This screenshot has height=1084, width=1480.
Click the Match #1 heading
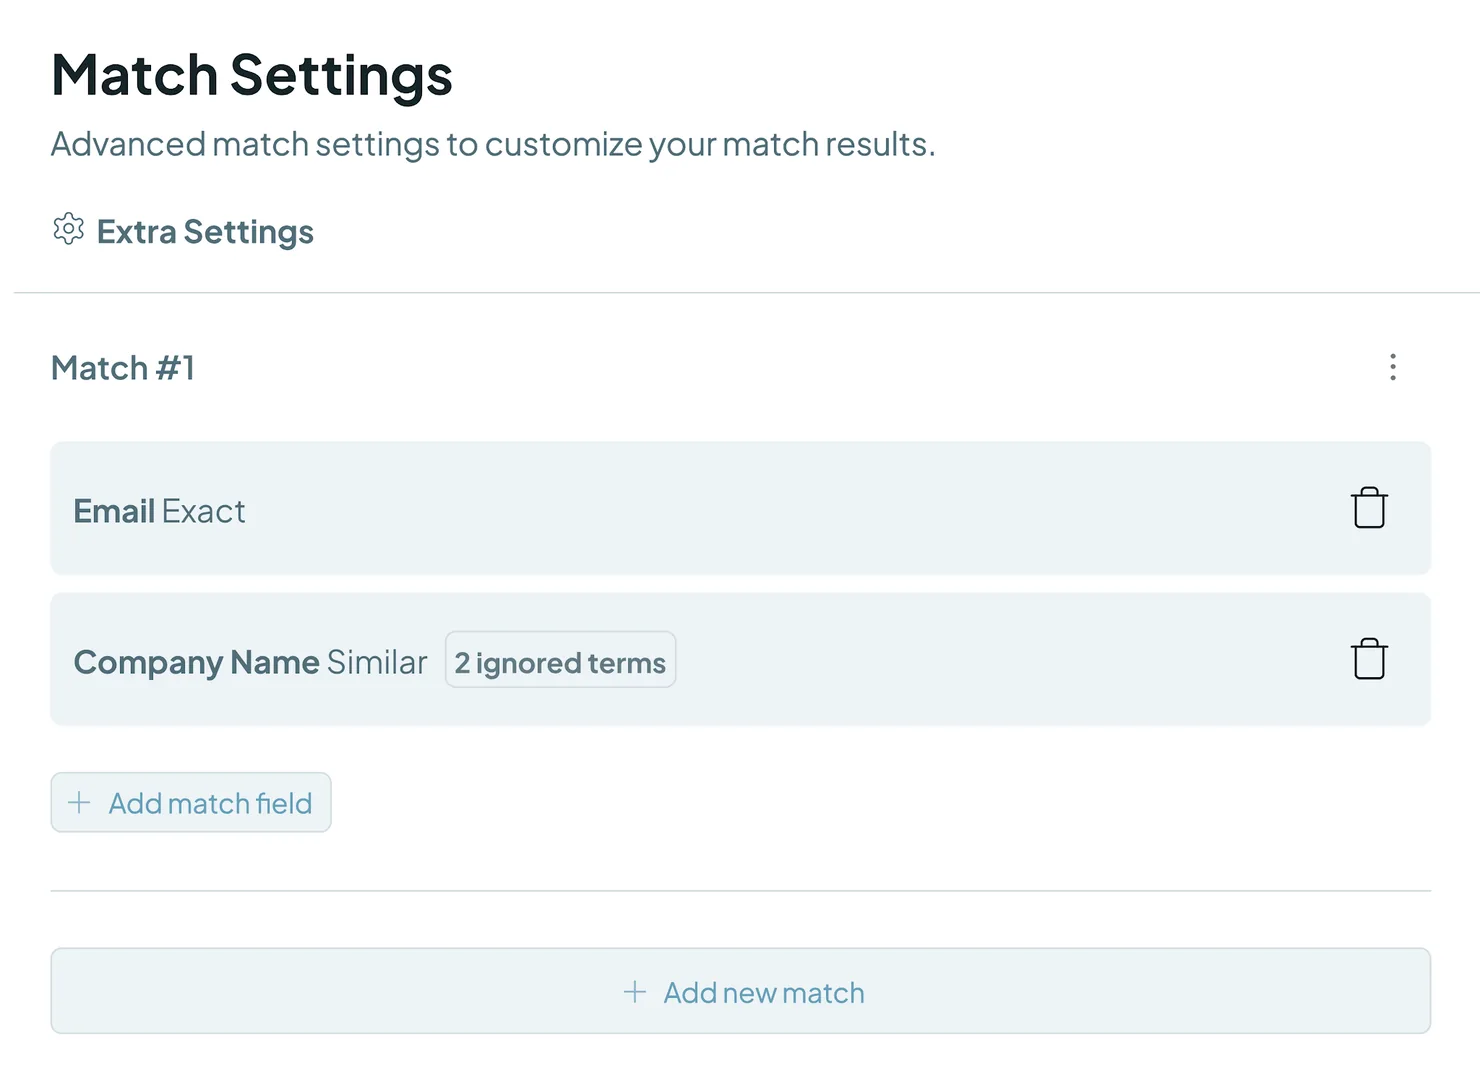(x=123, y=368)
